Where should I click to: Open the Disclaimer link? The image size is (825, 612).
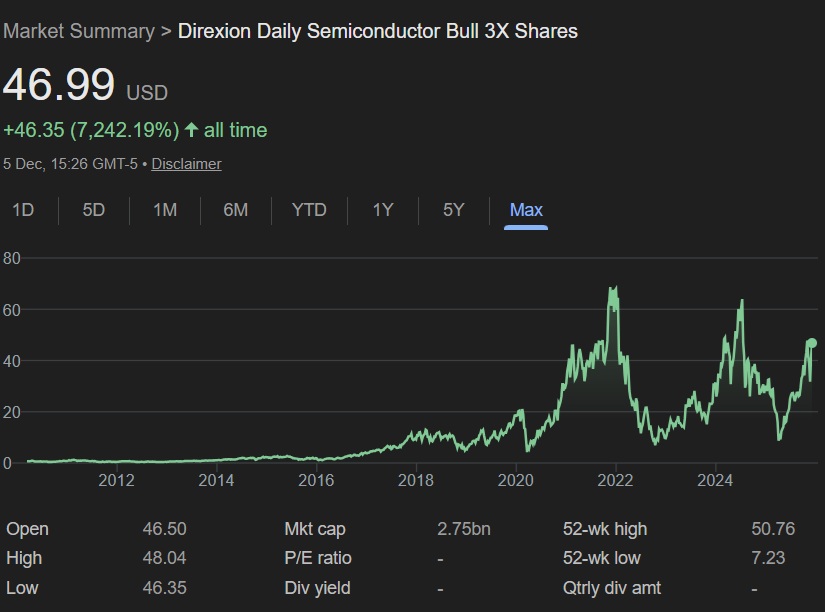[186, 164]
